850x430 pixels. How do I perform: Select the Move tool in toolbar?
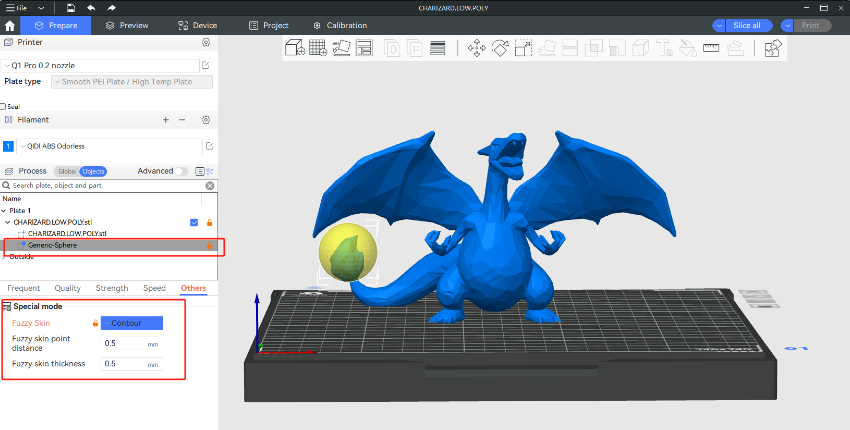tap(476, 47)
